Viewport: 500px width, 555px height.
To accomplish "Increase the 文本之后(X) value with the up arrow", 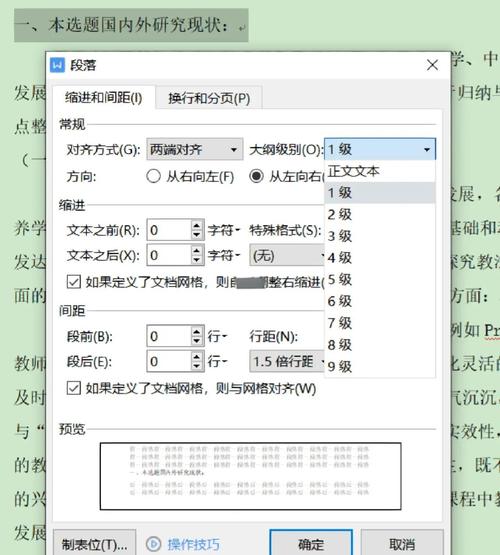I will pyautogui.click(x=197, y=250).
